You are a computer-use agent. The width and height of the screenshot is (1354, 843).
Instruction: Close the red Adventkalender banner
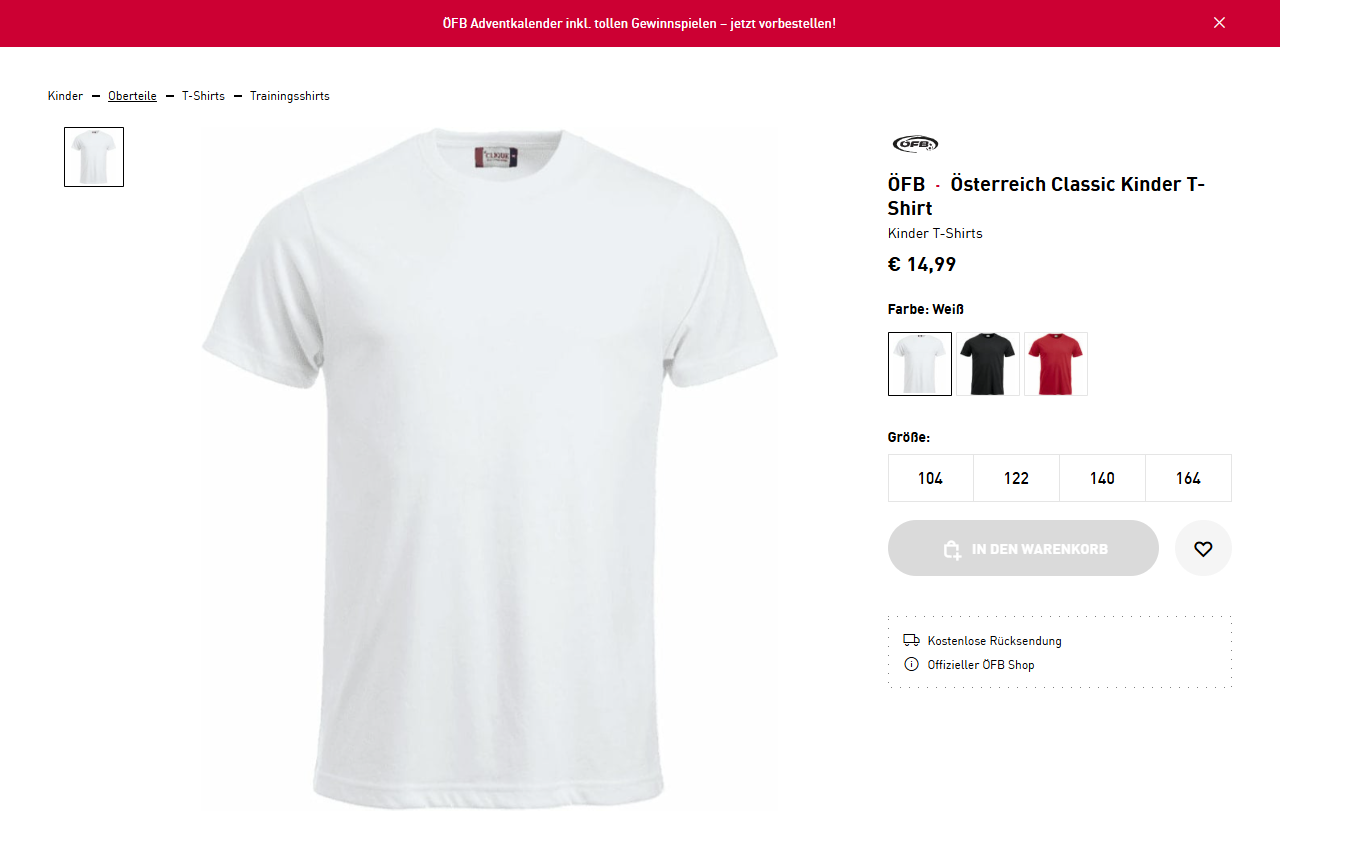[1219, 23]
